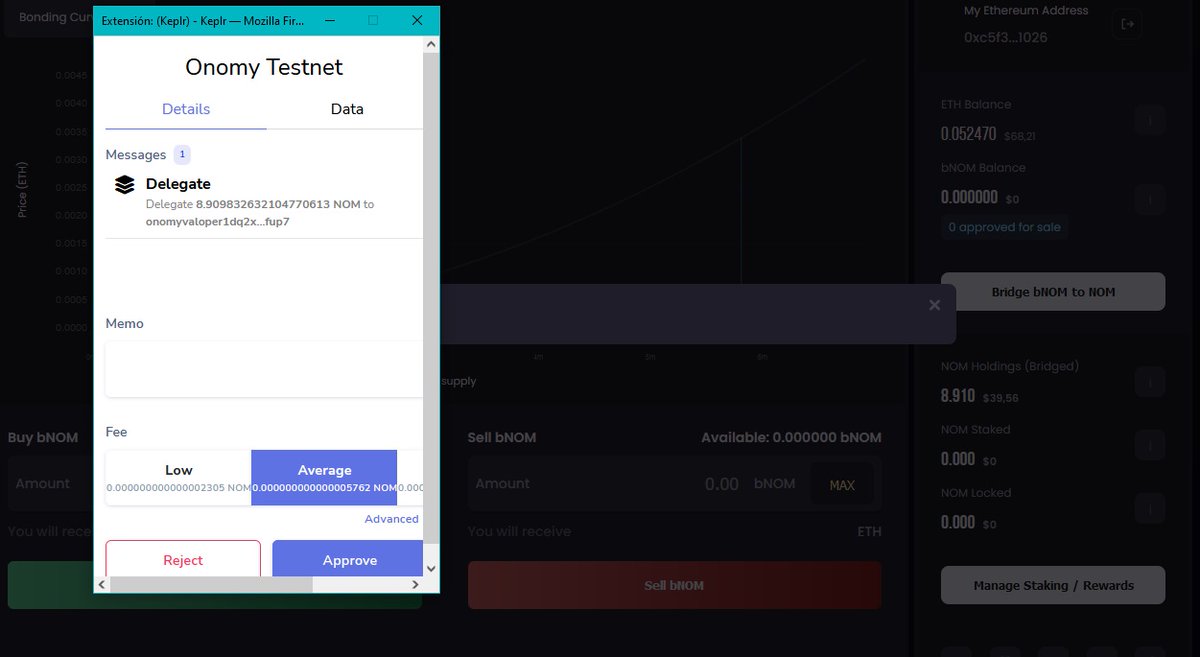Reject the Keplr delegate transaction
The width and height of the screenshot is (1200, 657).
[183, 559]
